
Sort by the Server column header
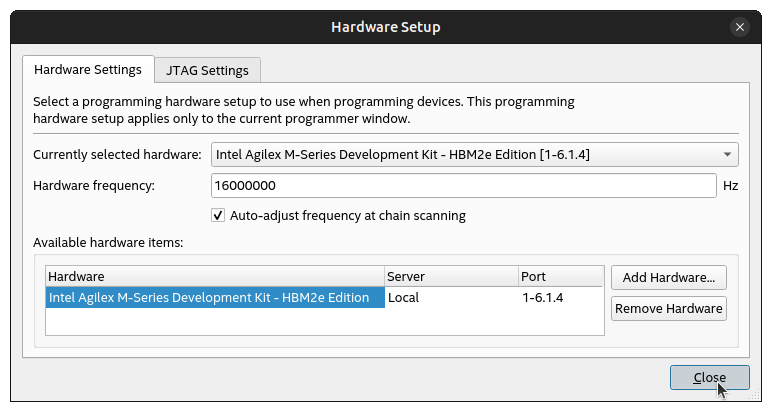tap(450, 276)
